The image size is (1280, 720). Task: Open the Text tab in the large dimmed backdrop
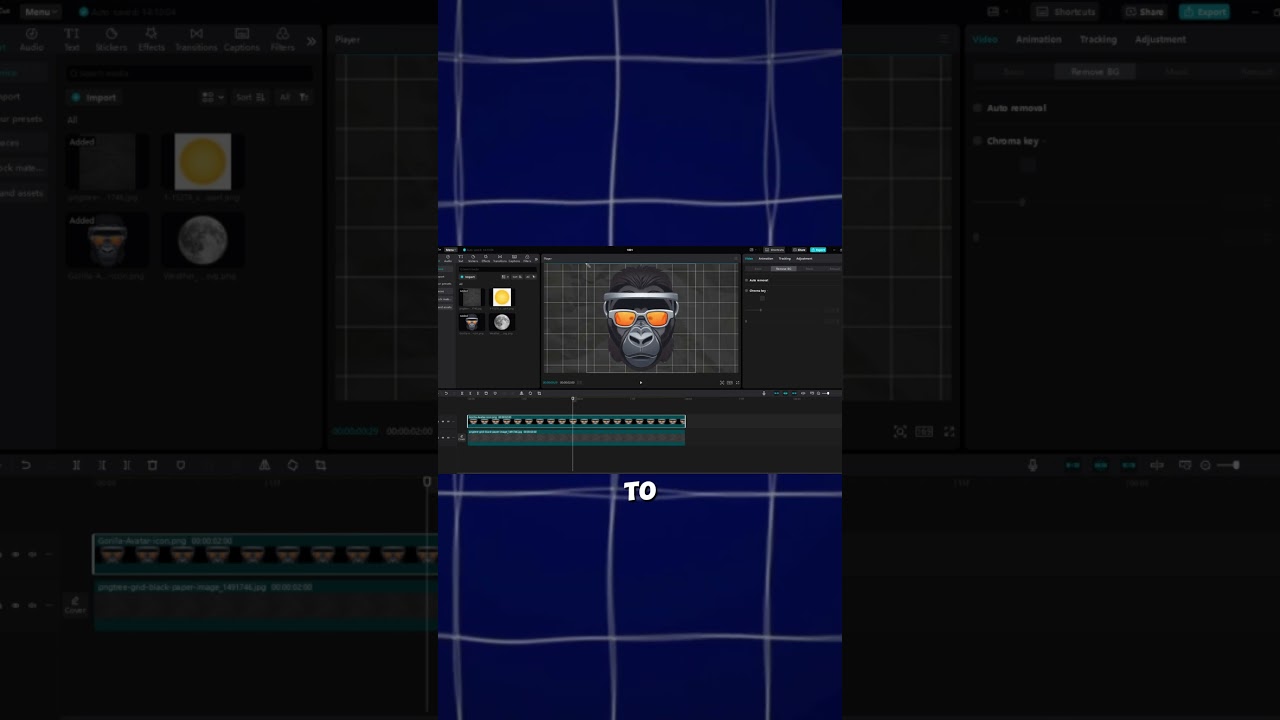[x=72, y=40]
